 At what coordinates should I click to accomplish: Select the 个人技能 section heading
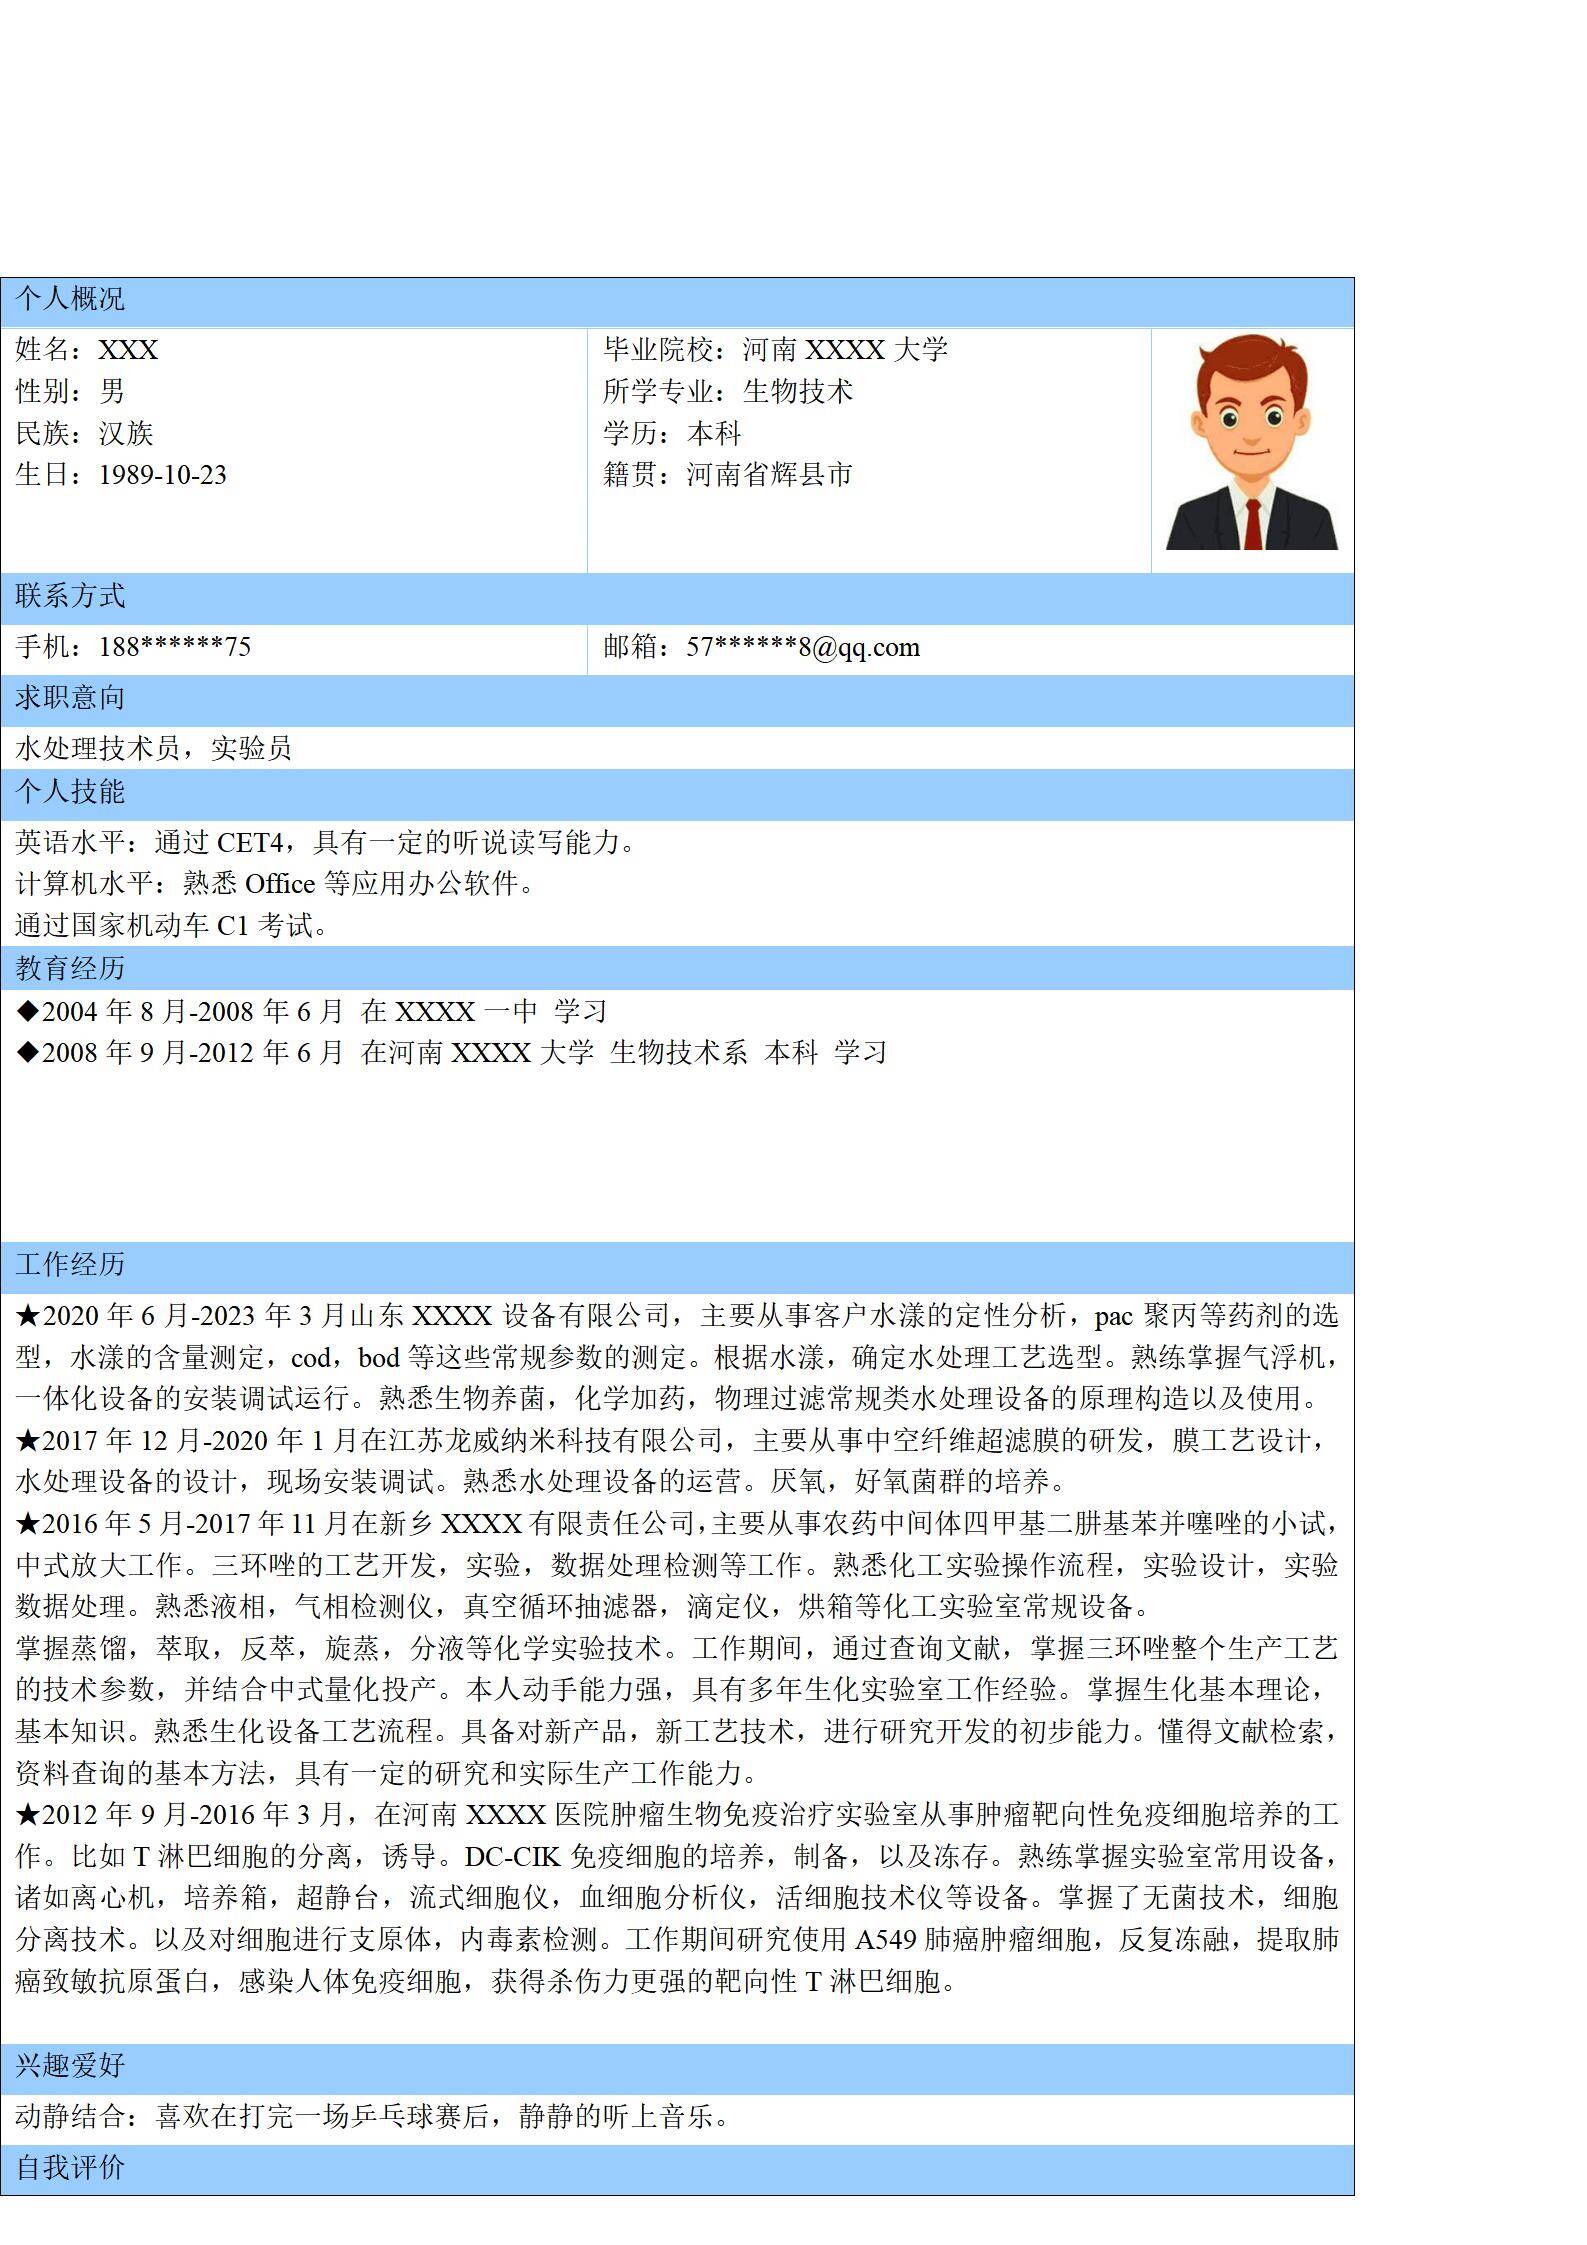point(70,791)
